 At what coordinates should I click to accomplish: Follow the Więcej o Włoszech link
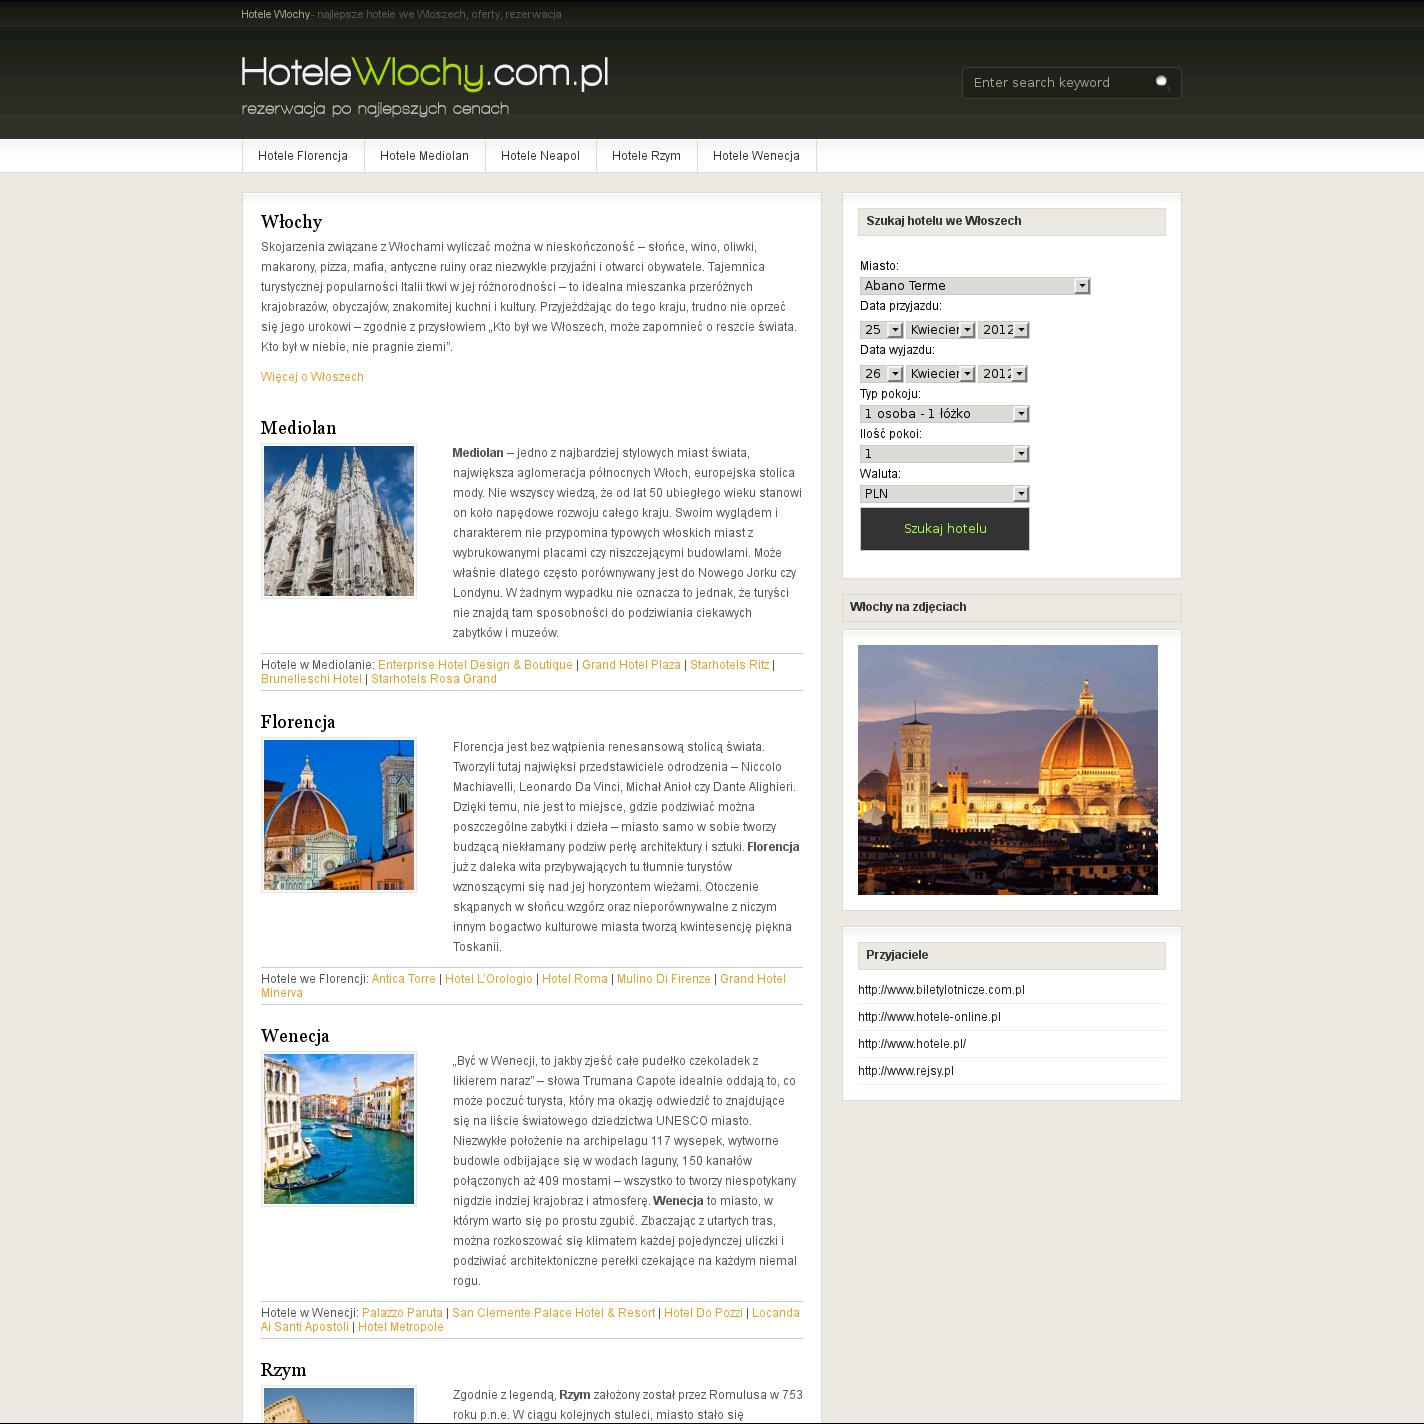tap(312, 377)
